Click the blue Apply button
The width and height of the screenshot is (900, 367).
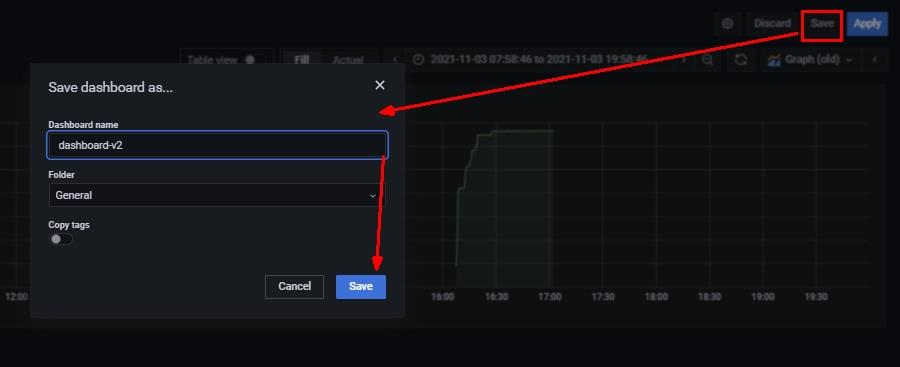pyautogui.click(x=867, y=24)
